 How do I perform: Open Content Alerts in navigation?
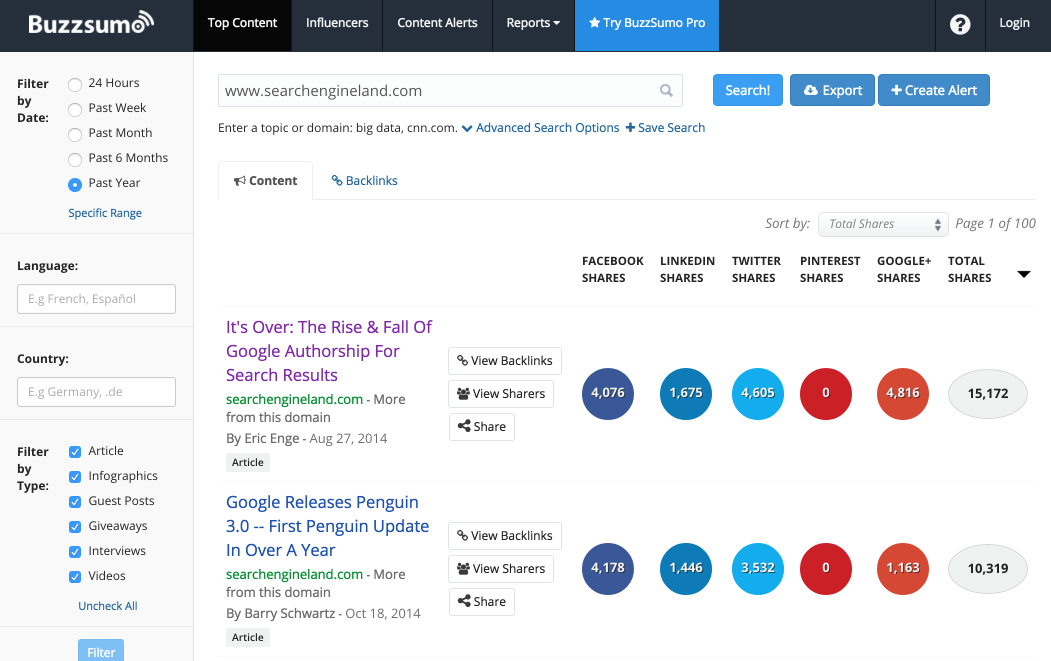[x=437, y=23]
